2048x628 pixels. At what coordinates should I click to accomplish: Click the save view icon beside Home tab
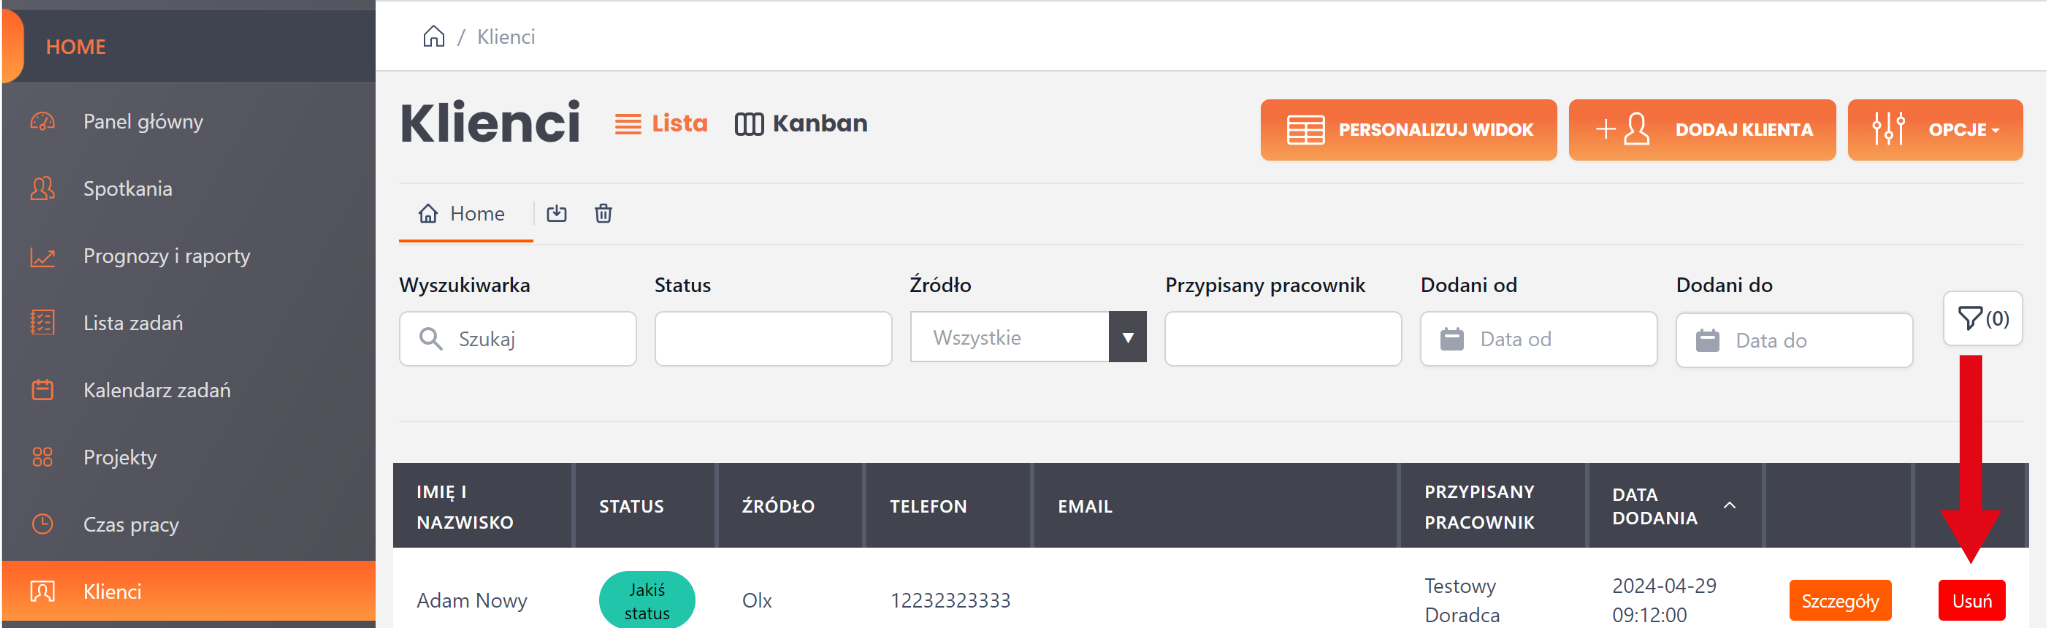coord(557,214)
